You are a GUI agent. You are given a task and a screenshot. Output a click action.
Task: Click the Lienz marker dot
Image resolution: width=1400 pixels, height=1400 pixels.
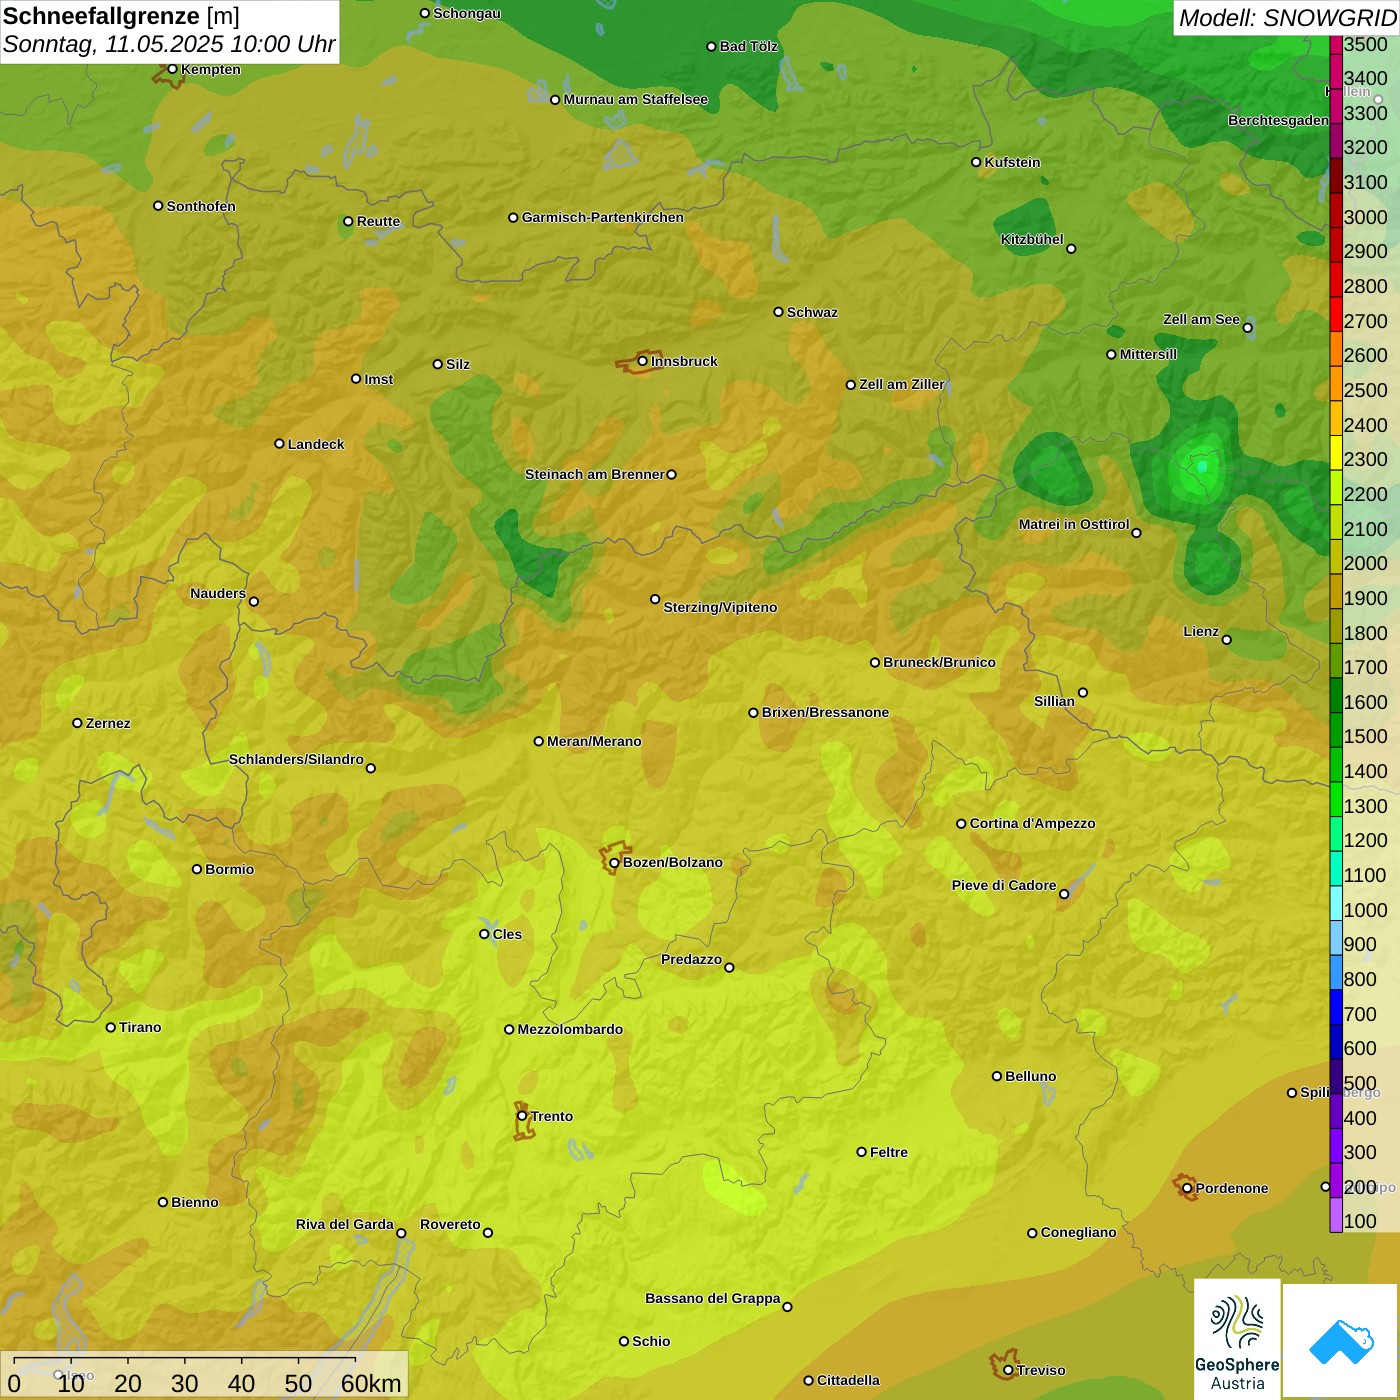(x=1227, y=640)
